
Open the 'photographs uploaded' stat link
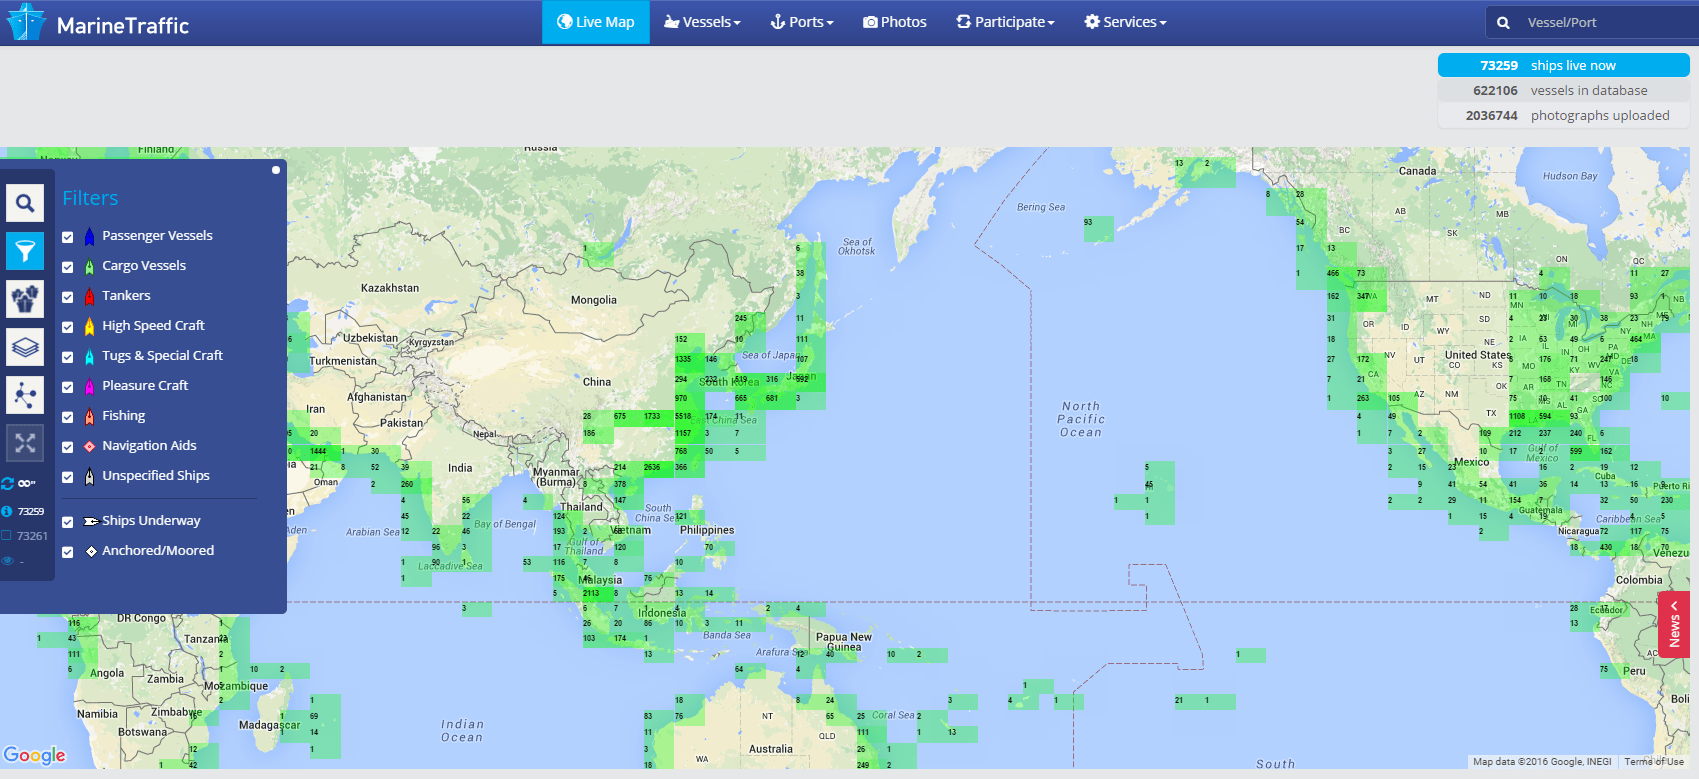coord(1564,115)
